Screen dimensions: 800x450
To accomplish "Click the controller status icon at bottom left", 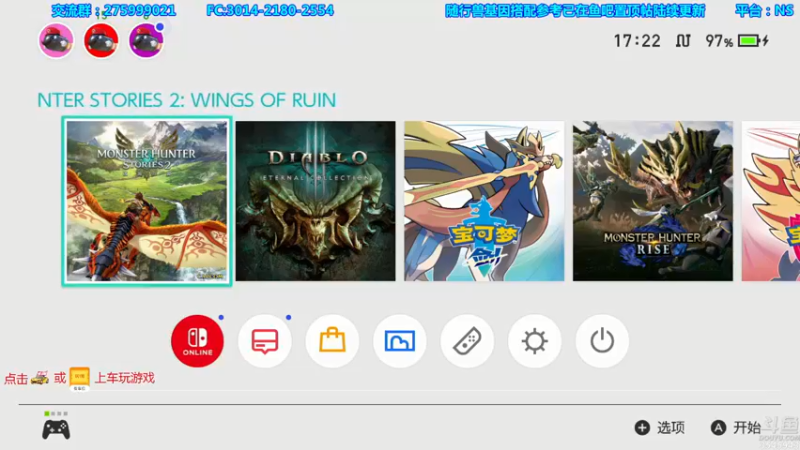I will coord(56,427).
